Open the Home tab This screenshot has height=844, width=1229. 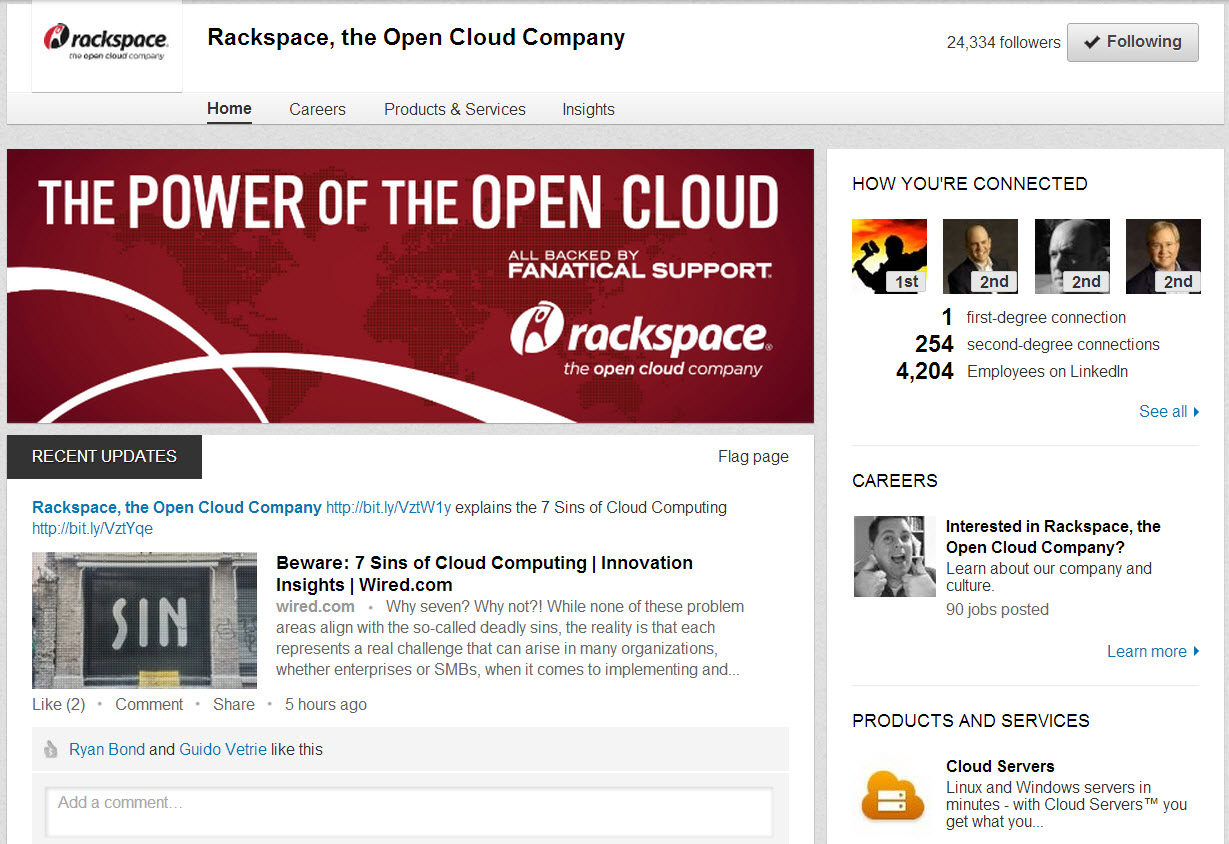click(x=229, y=108)
